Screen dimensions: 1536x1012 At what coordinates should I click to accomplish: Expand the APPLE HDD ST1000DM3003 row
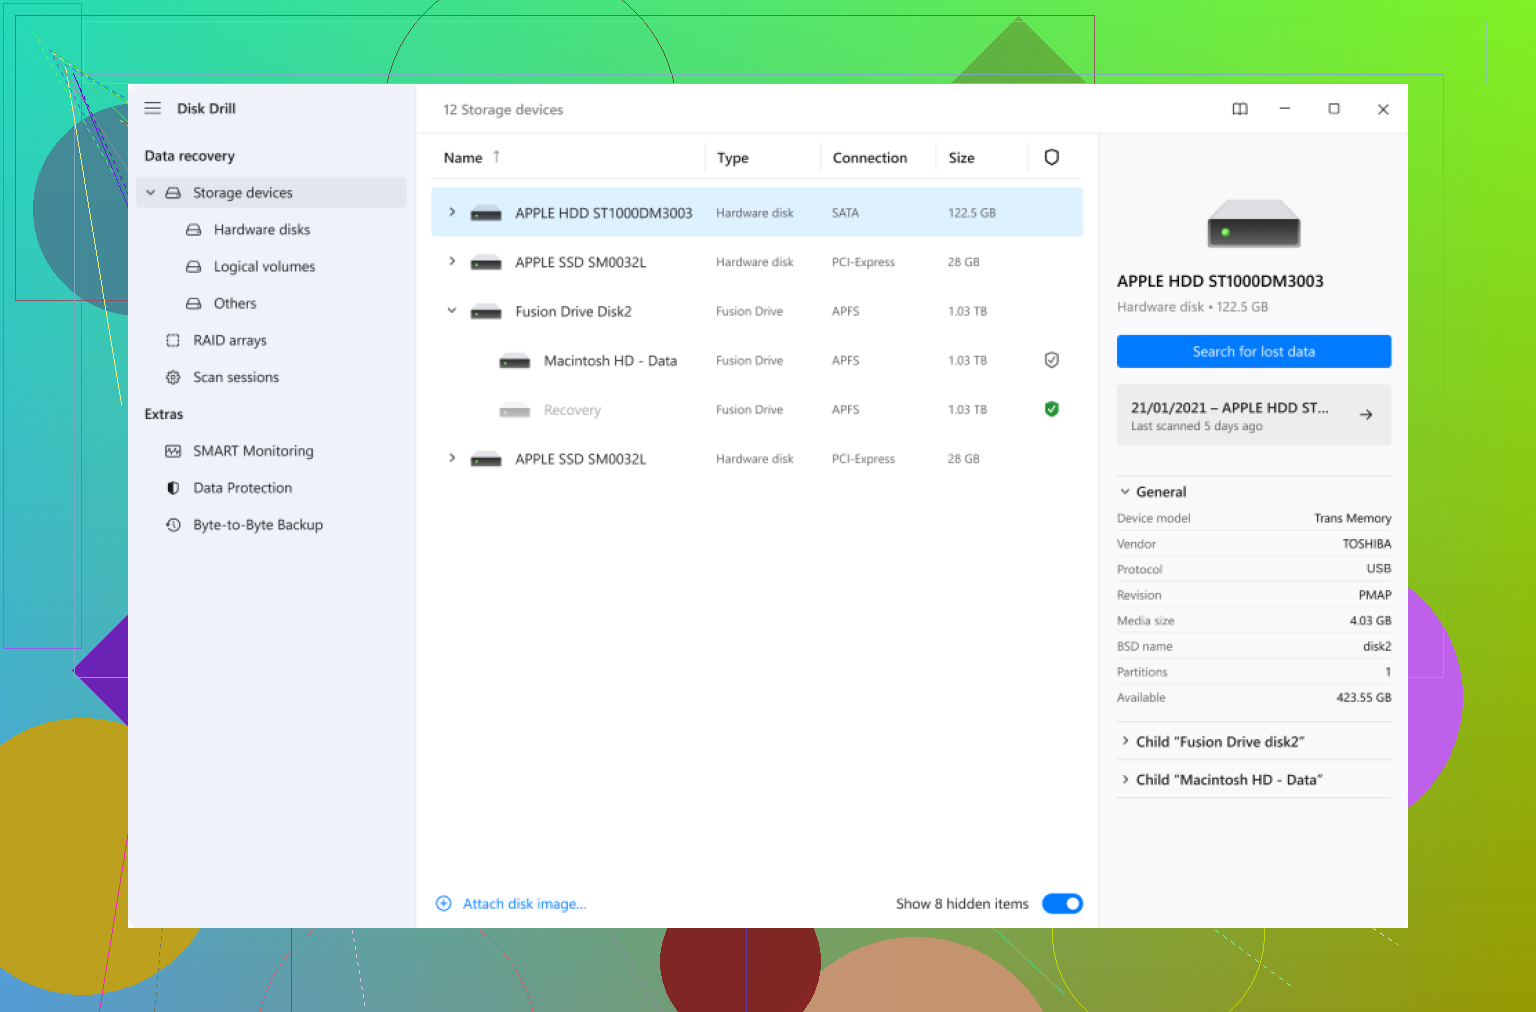click(452, 212)
